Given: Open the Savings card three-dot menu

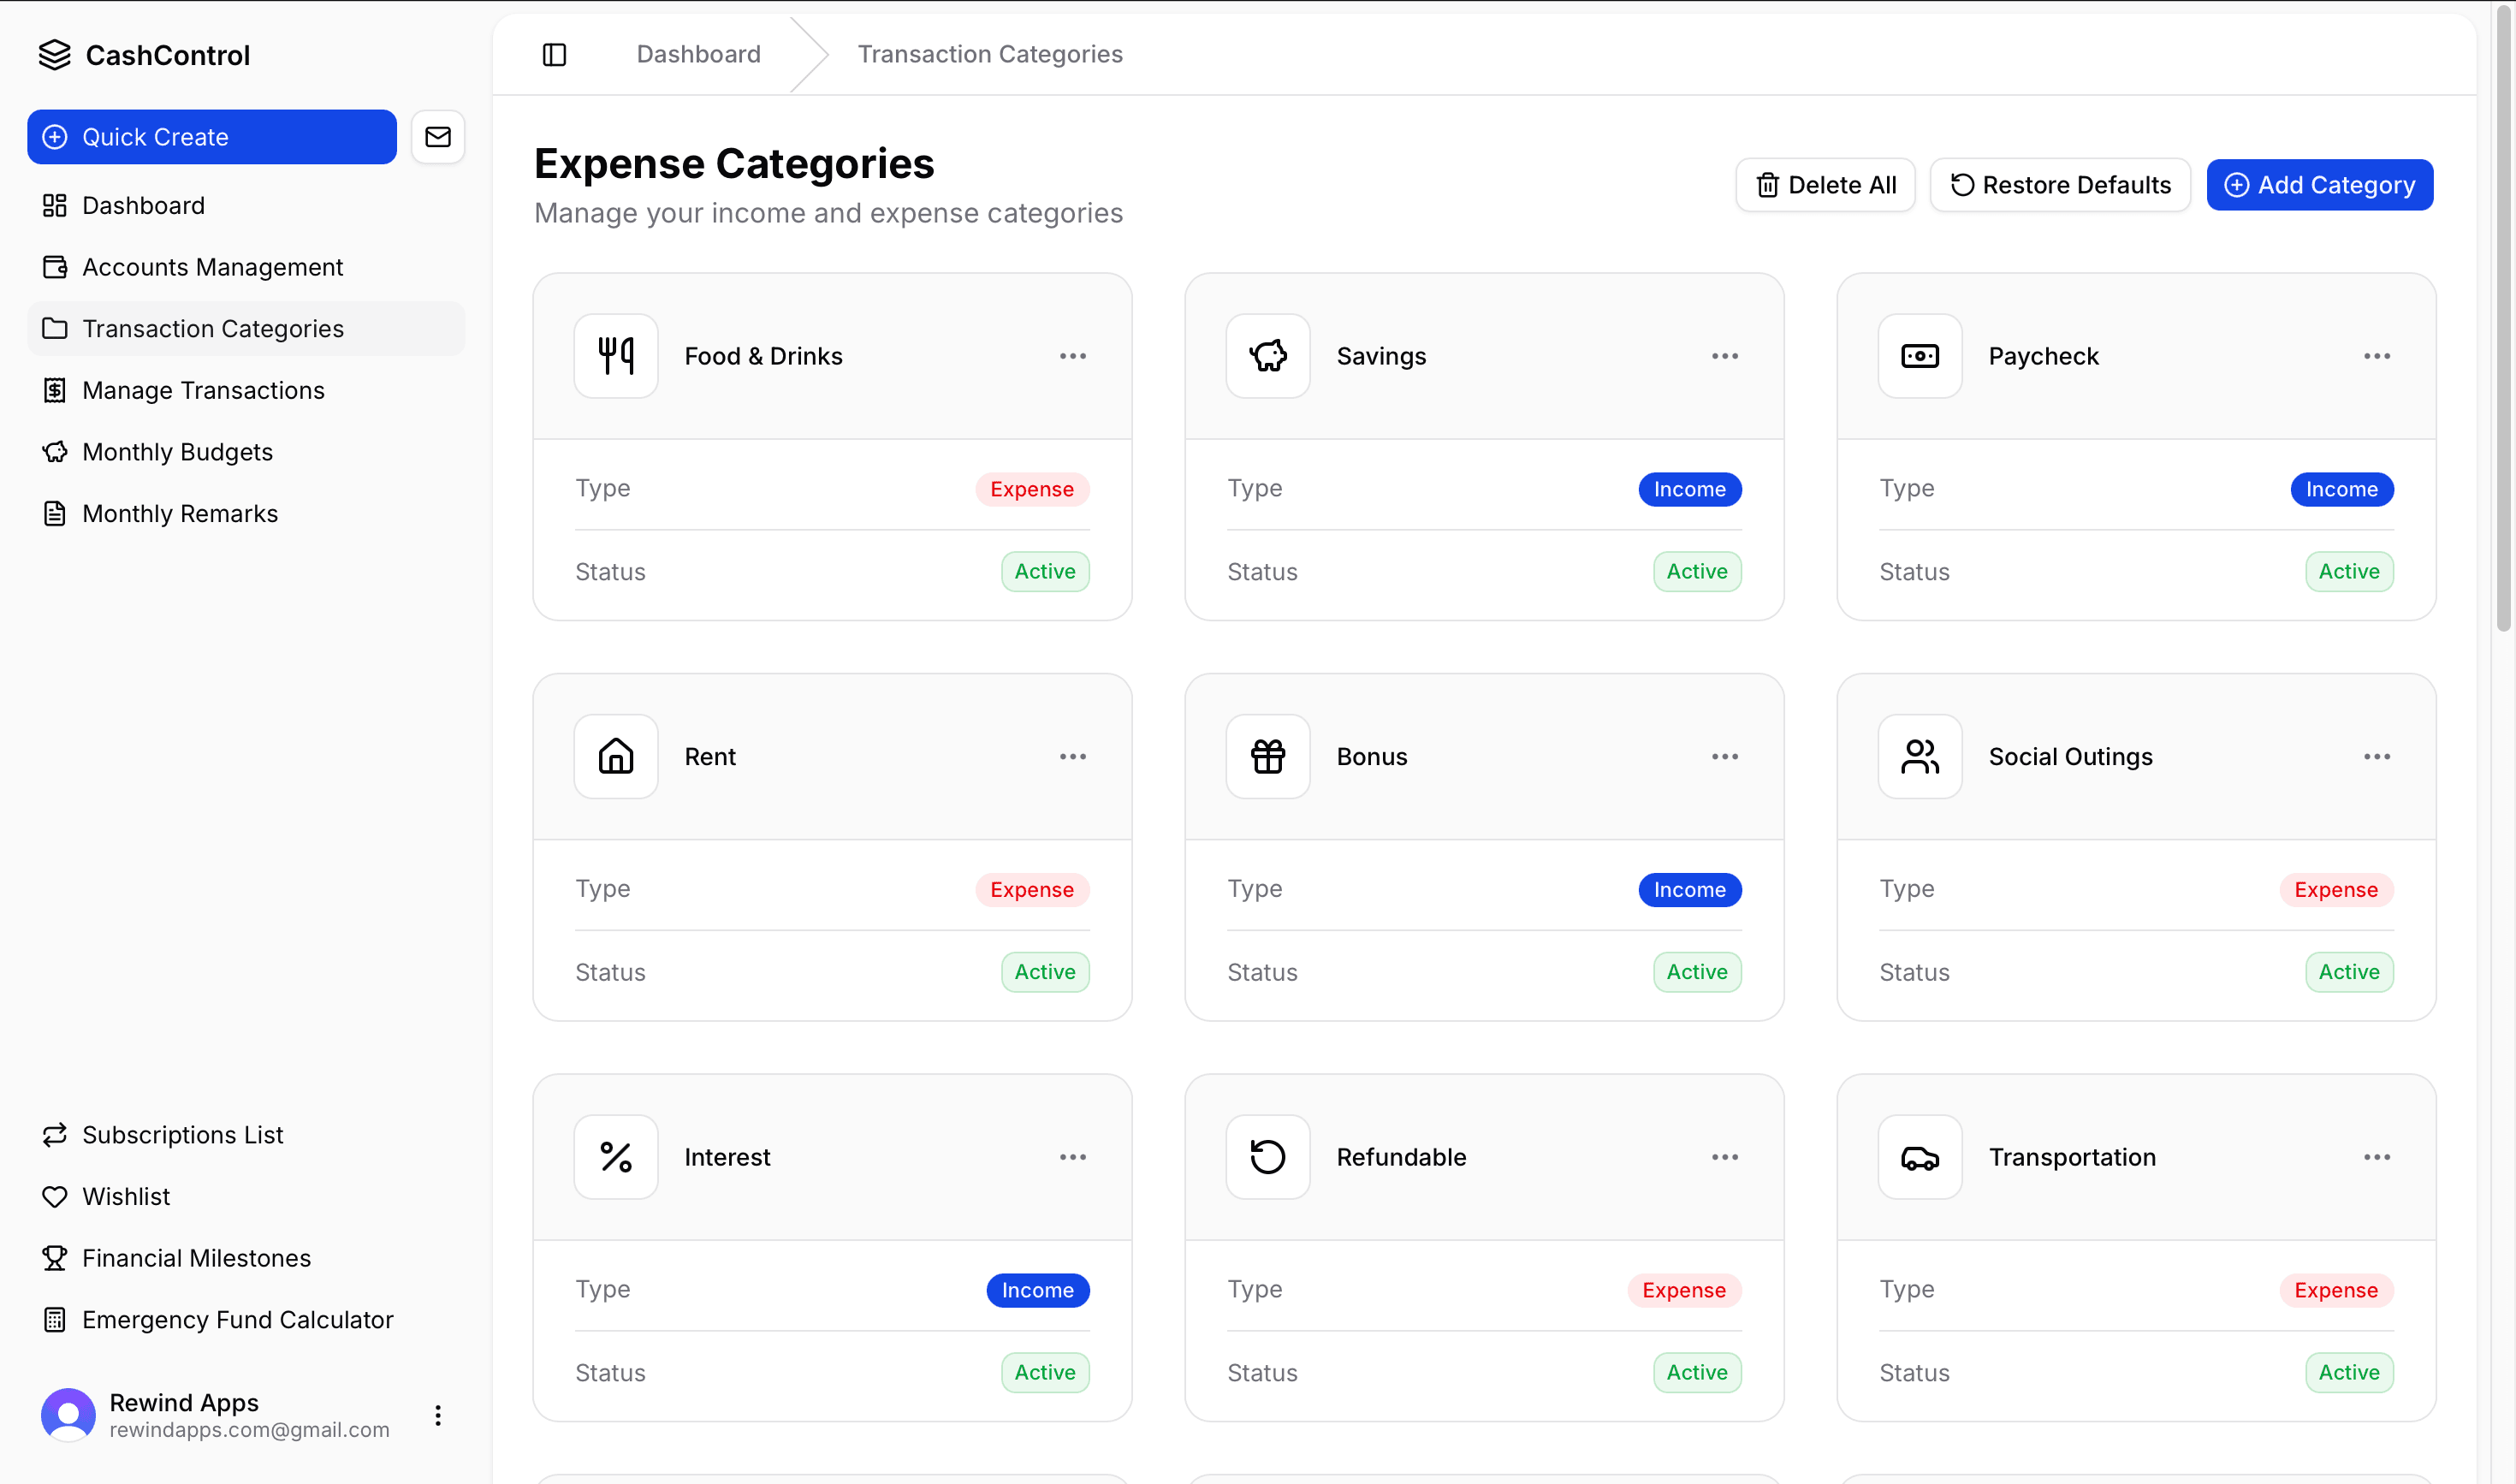Looking at the screenshot, I should click(x=1724, y=356).
